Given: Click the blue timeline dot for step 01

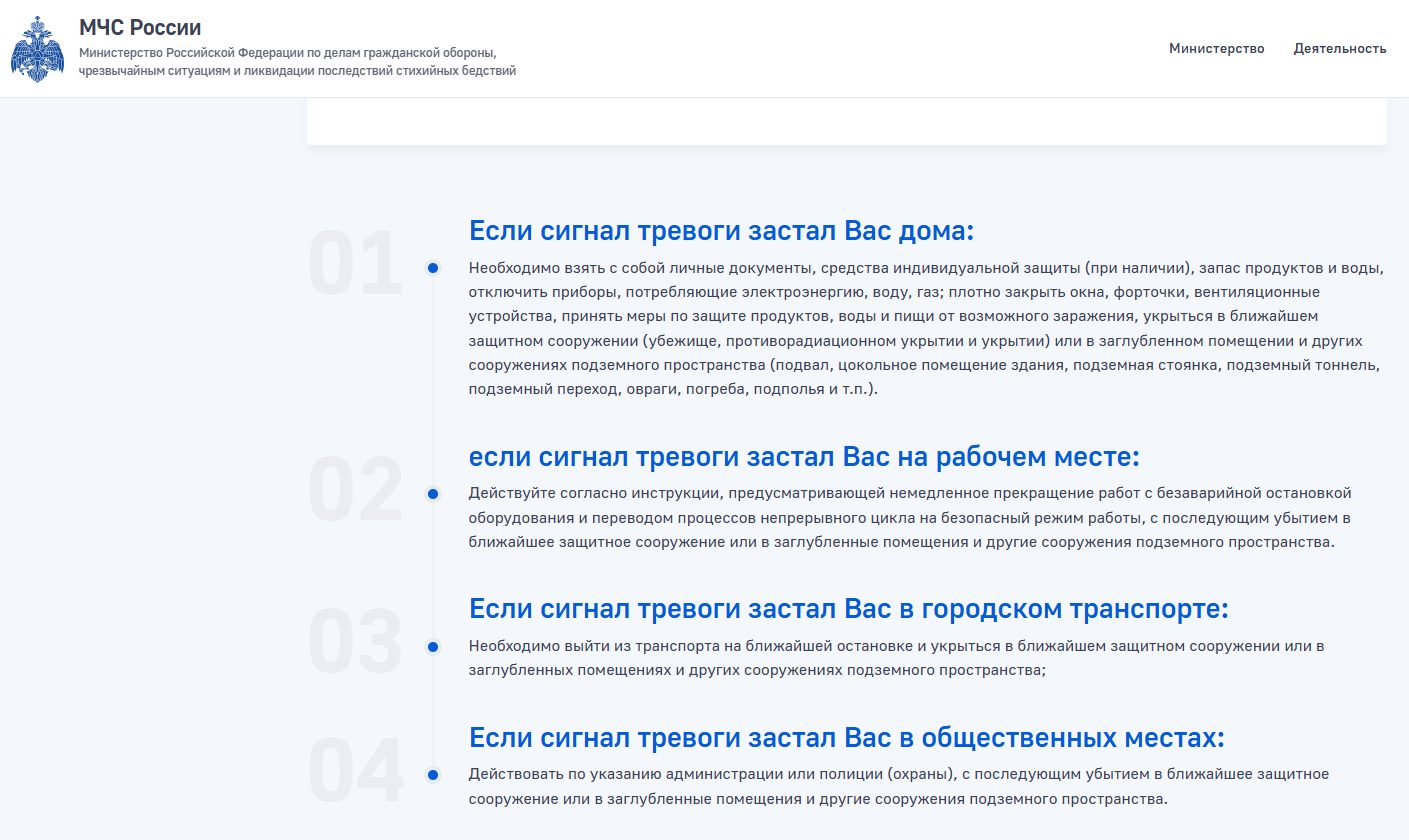Looking at the screenshot, I should coord(433,268).
